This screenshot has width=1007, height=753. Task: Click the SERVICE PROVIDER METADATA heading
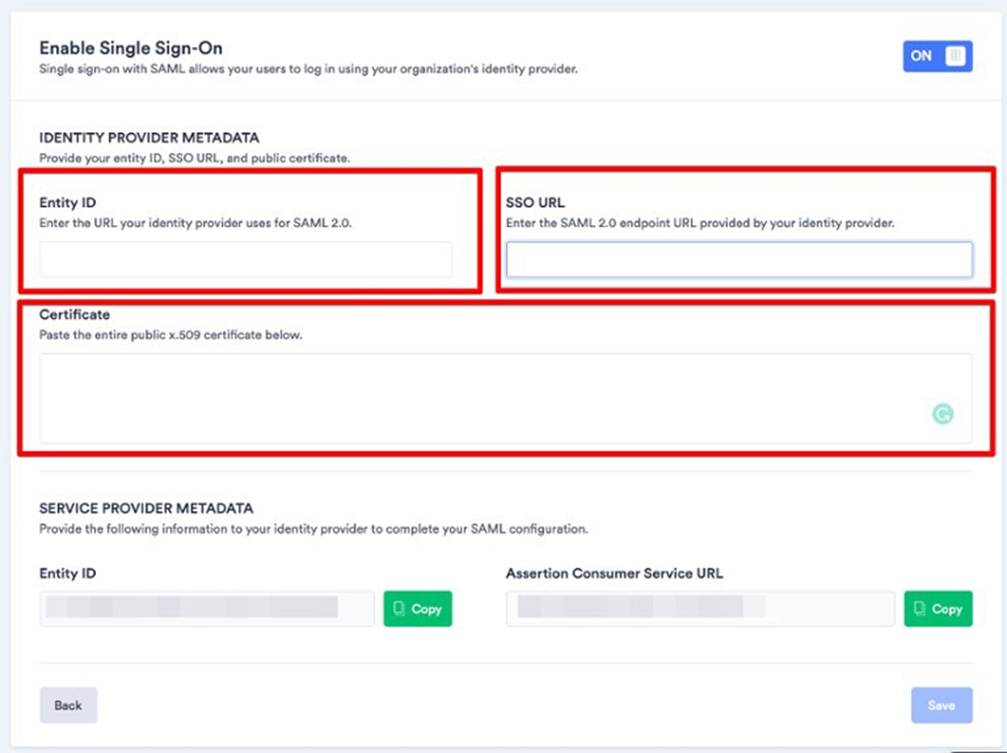tap(146, 508)
